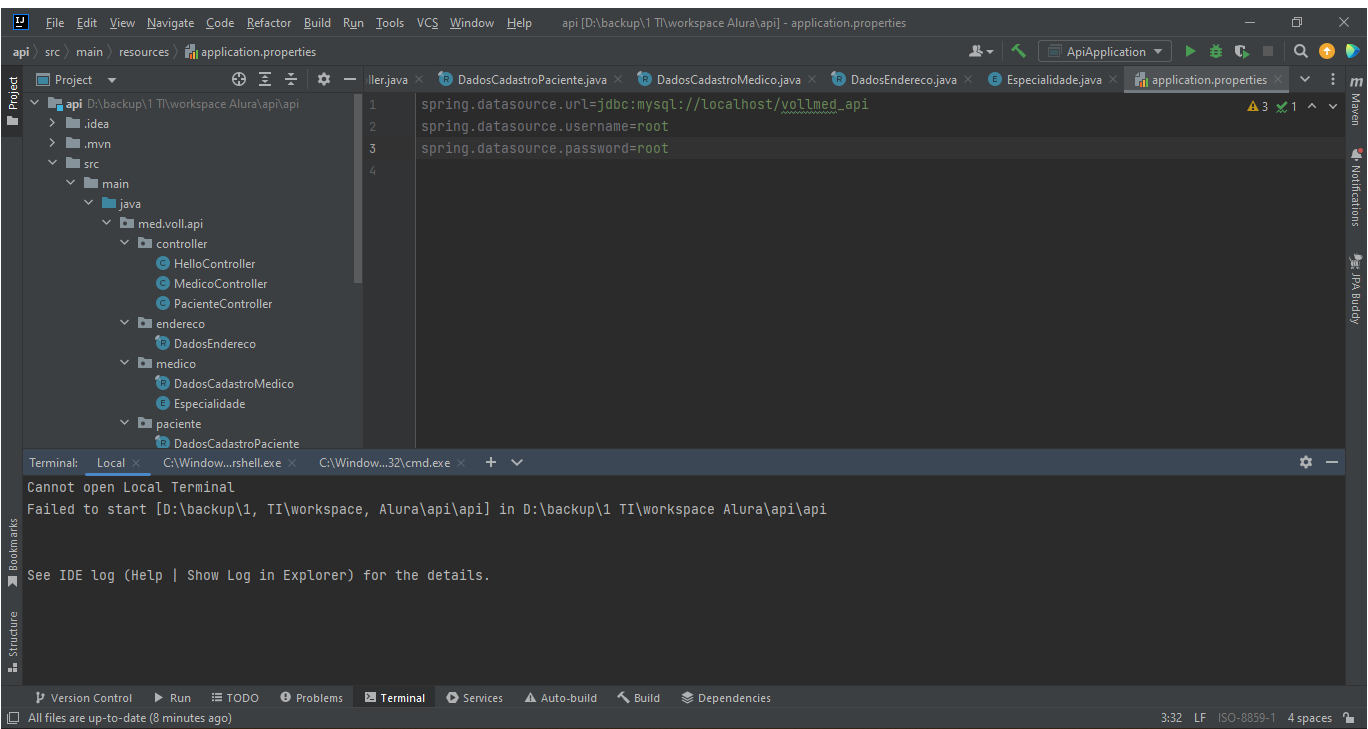The height and width of the screenshot is (729, 1368).
Task: Switch to Especialidade.java editor tab
Action: click(1053, 79)
